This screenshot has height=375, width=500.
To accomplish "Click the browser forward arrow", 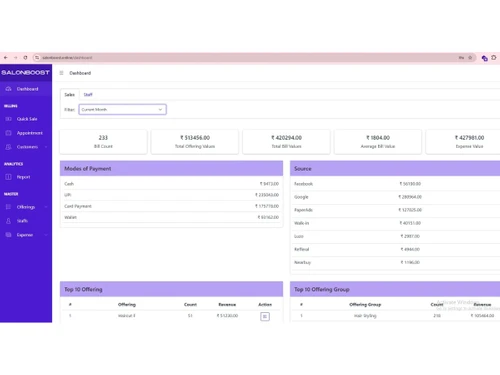I will coord(15,58).
